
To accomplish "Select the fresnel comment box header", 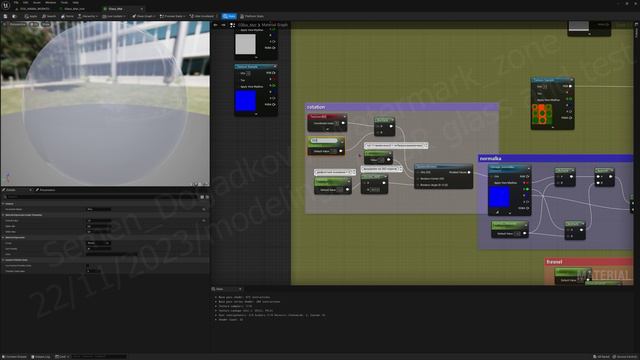I will 589,262.
